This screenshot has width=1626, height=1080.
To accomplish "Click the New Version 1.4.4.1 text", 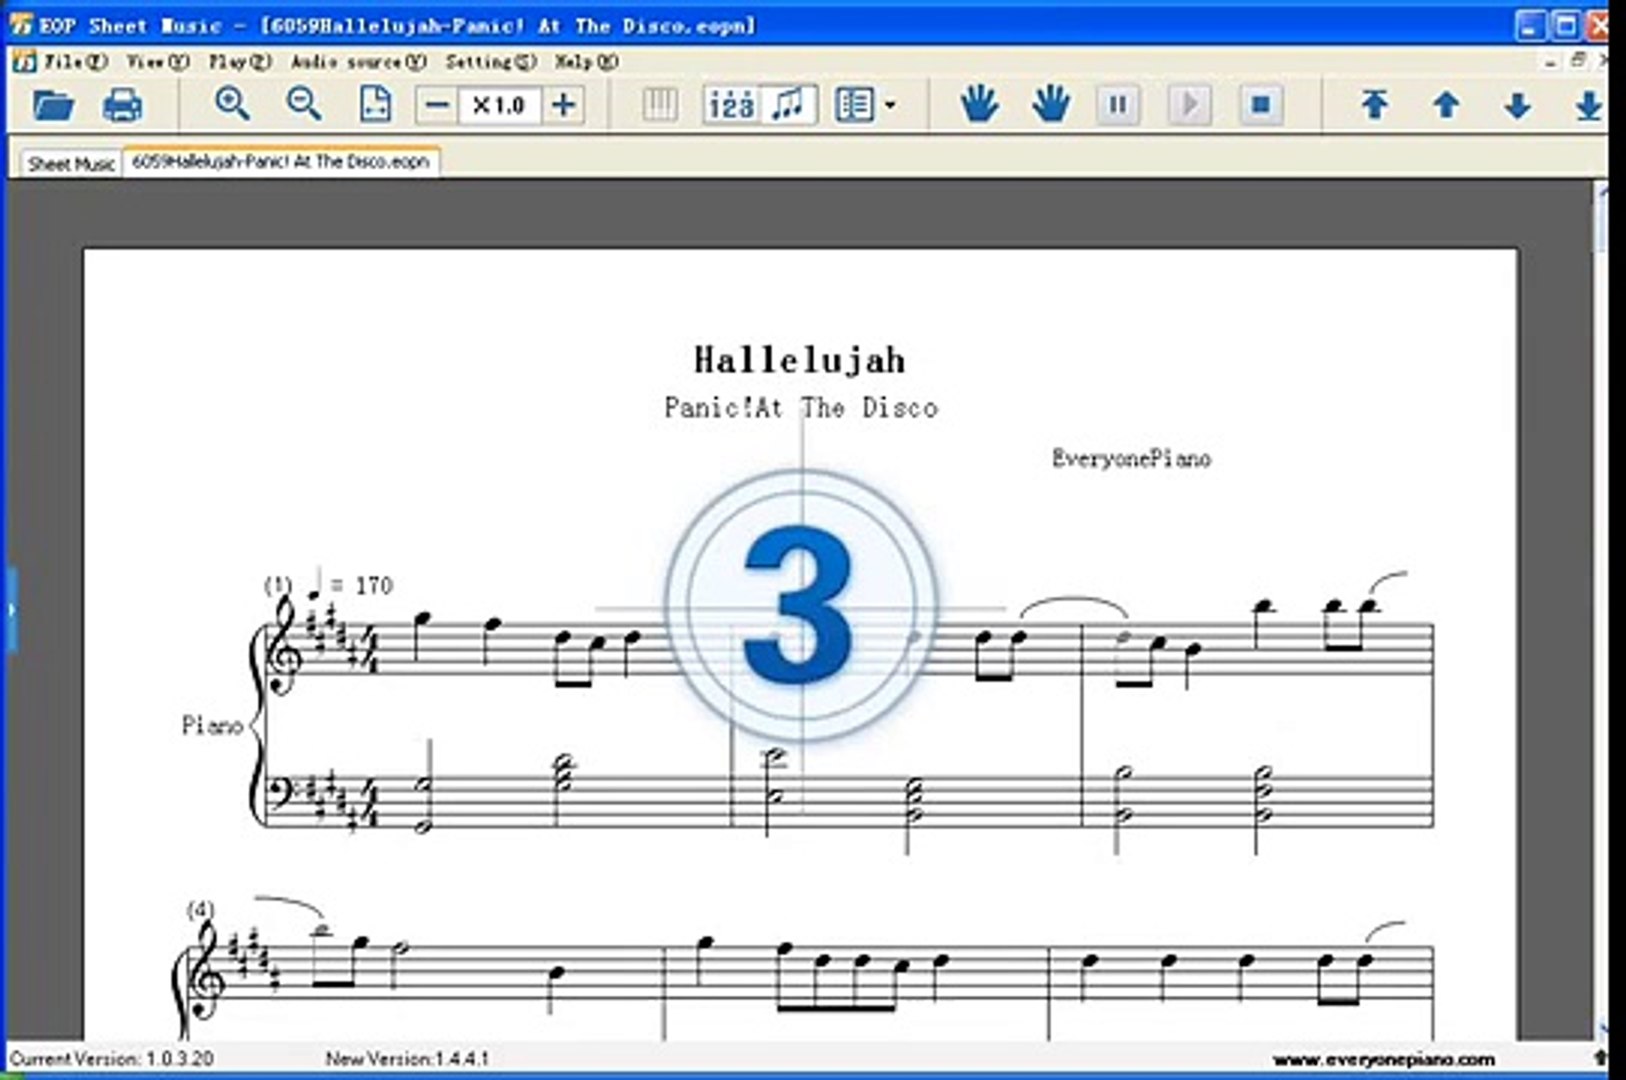I will (407, 1058).
